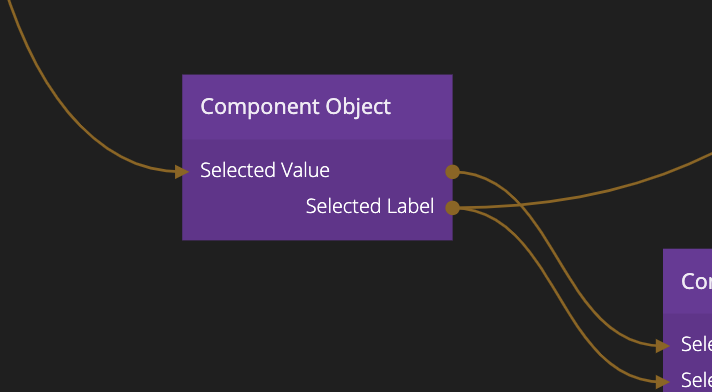Click first cut-off 'Sele' port on right node
The image size is (712, 392).
click(x=696, y=344)
